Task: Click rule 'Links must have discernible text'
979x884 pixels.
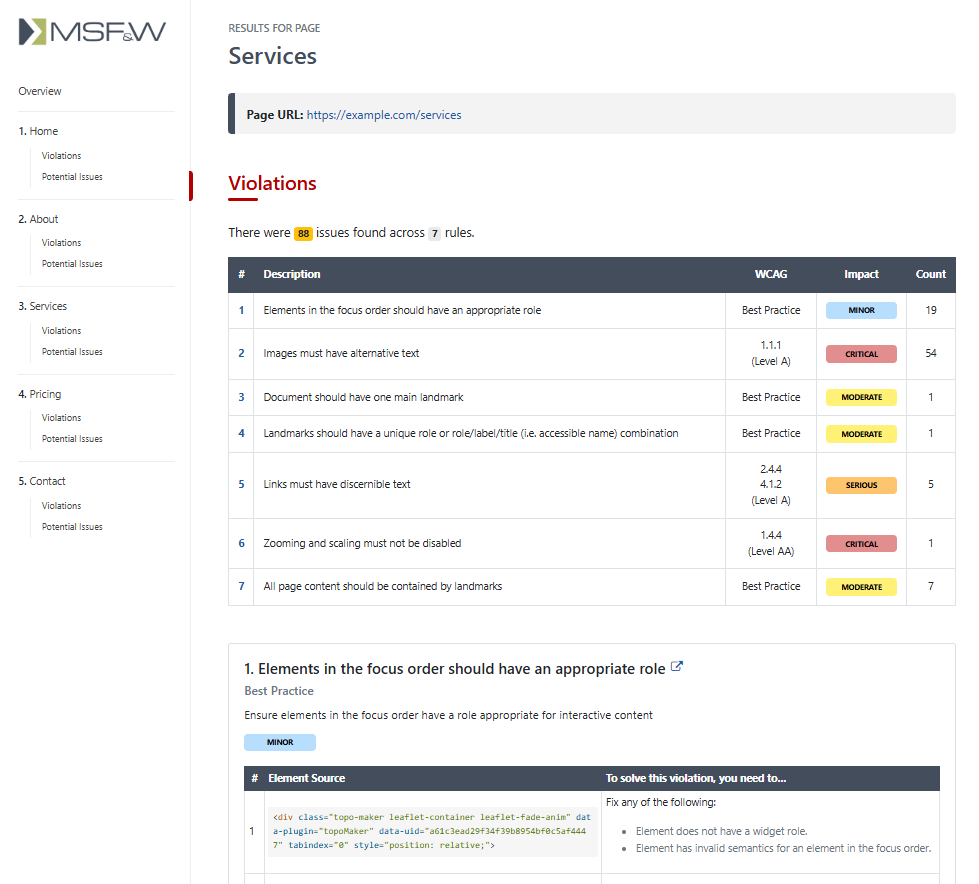Action: 337,485
